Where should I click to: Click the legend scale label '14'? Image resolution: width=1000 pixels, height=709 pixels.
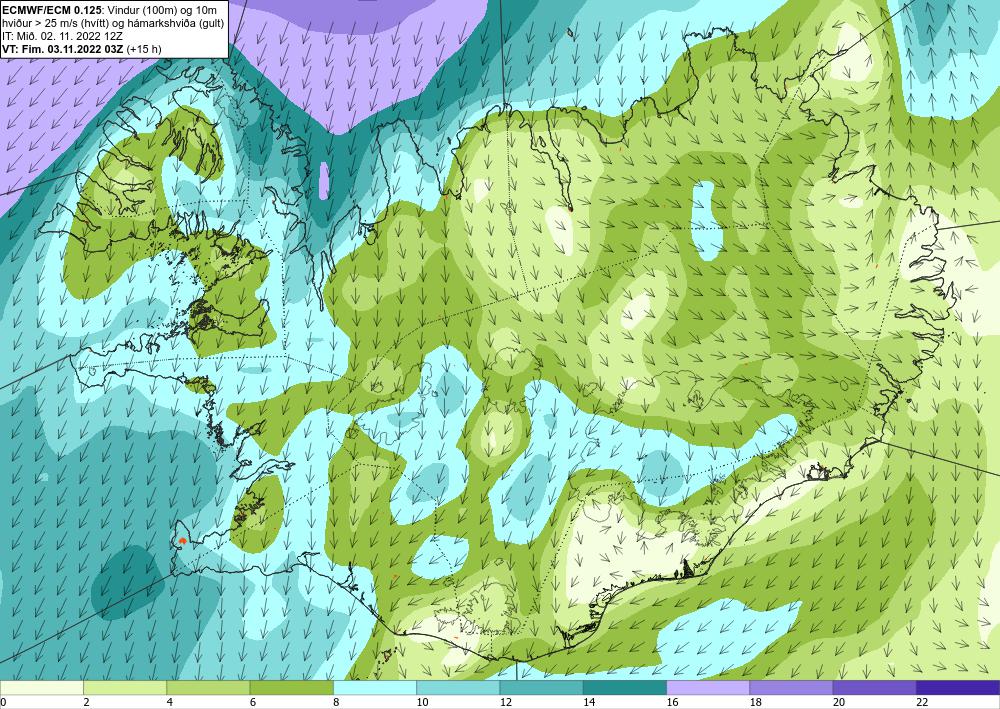[589, 703]
